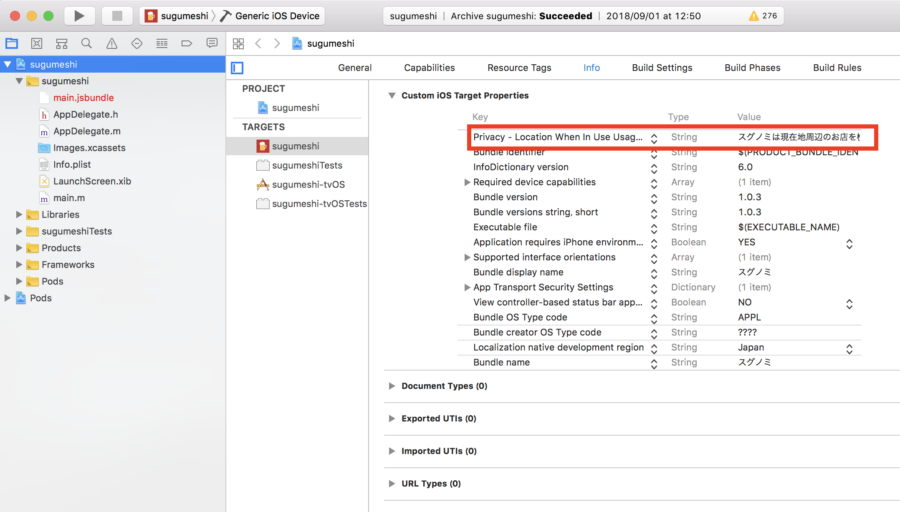Switch to the Build Phases tab
900x512 pixels.
[752, 68]
